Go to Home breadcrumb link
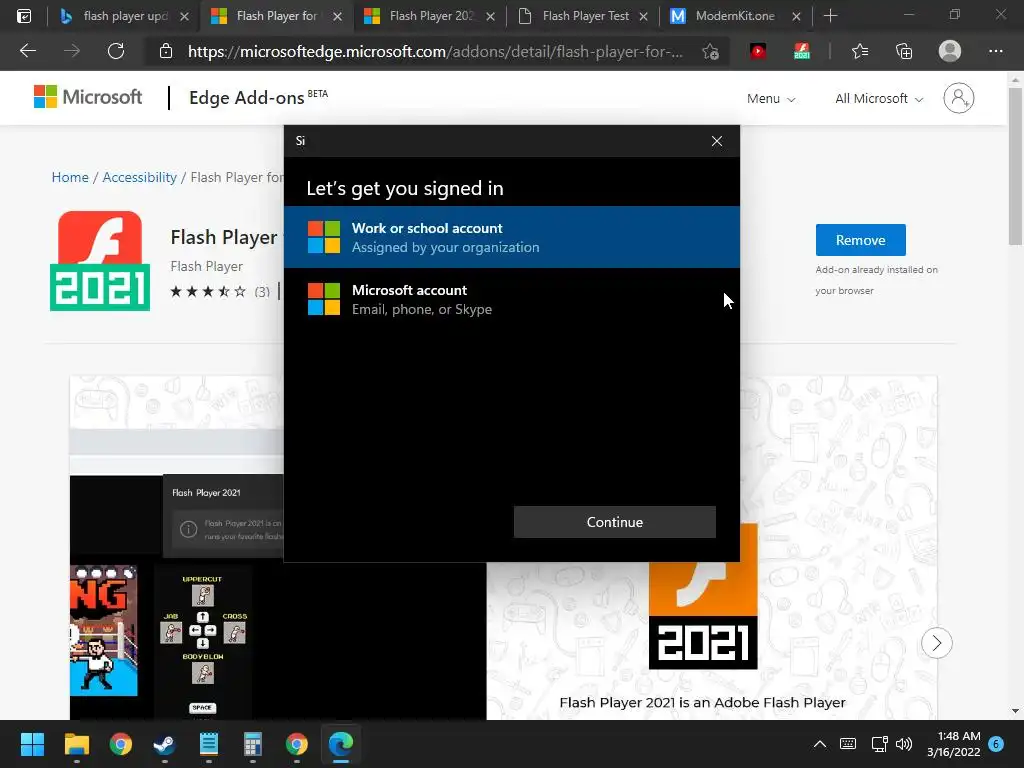The height and width of the screenshot is (768, 1024). [70, 177]
